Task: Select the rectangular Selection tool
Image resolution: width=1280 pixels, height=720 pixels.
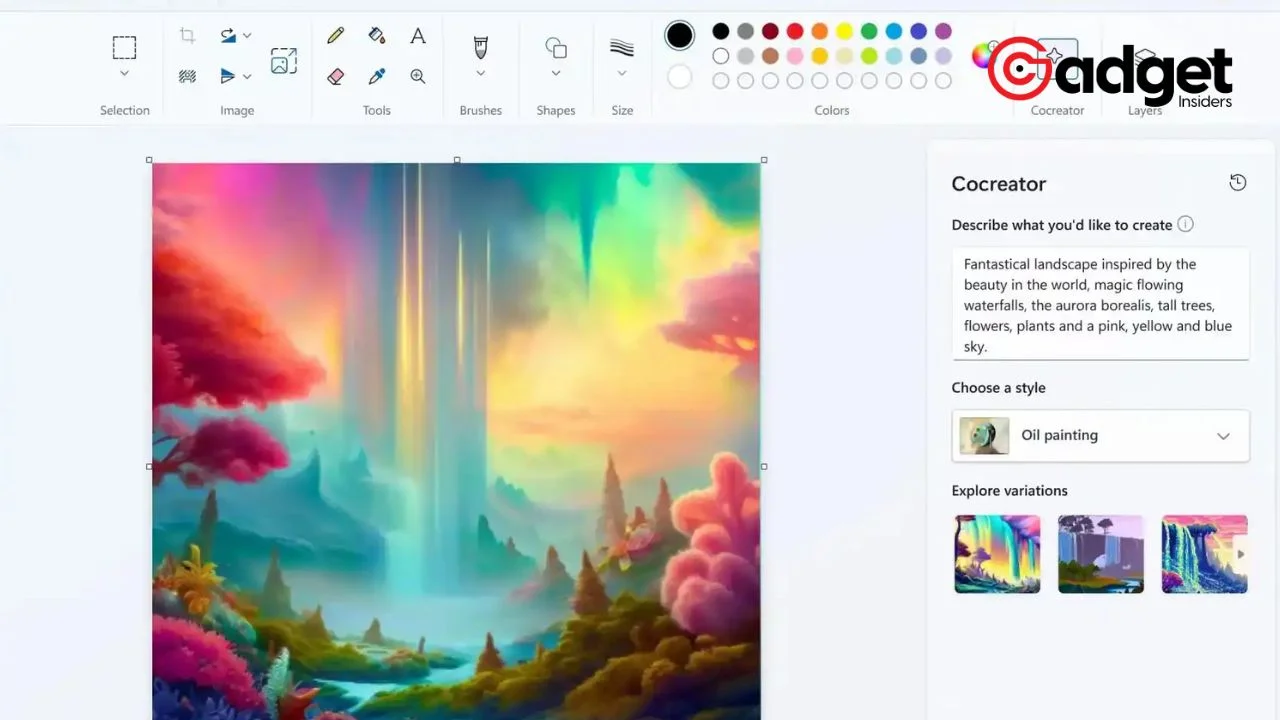Action: 124,47
